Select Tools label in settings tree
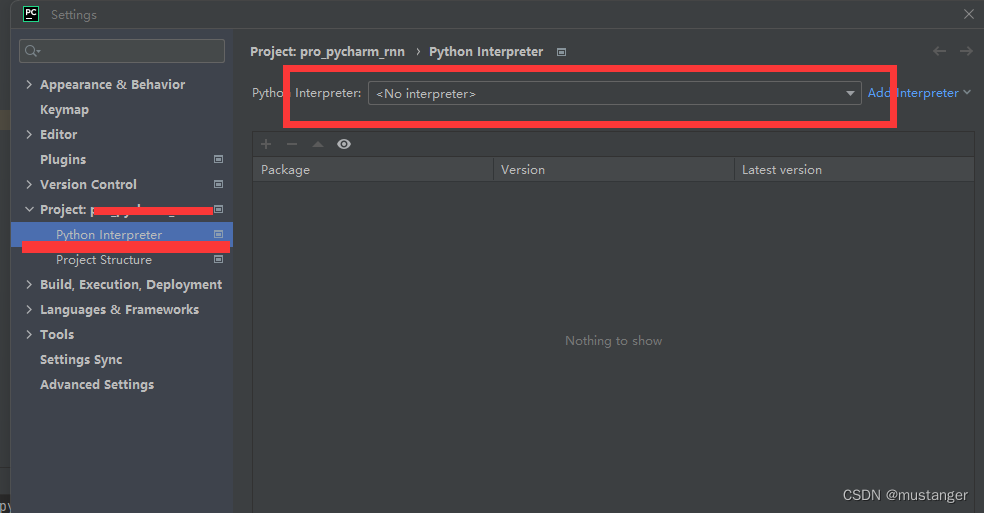This screenshot has height=513, width=984. (x=57, y=335)
